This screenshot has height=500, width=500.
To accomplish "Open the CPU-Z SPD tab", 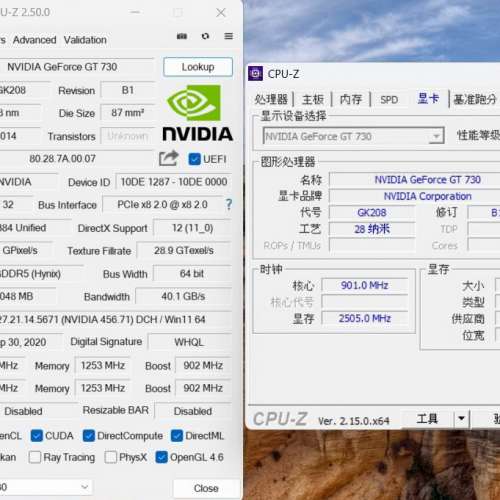I will coord(389,99).
